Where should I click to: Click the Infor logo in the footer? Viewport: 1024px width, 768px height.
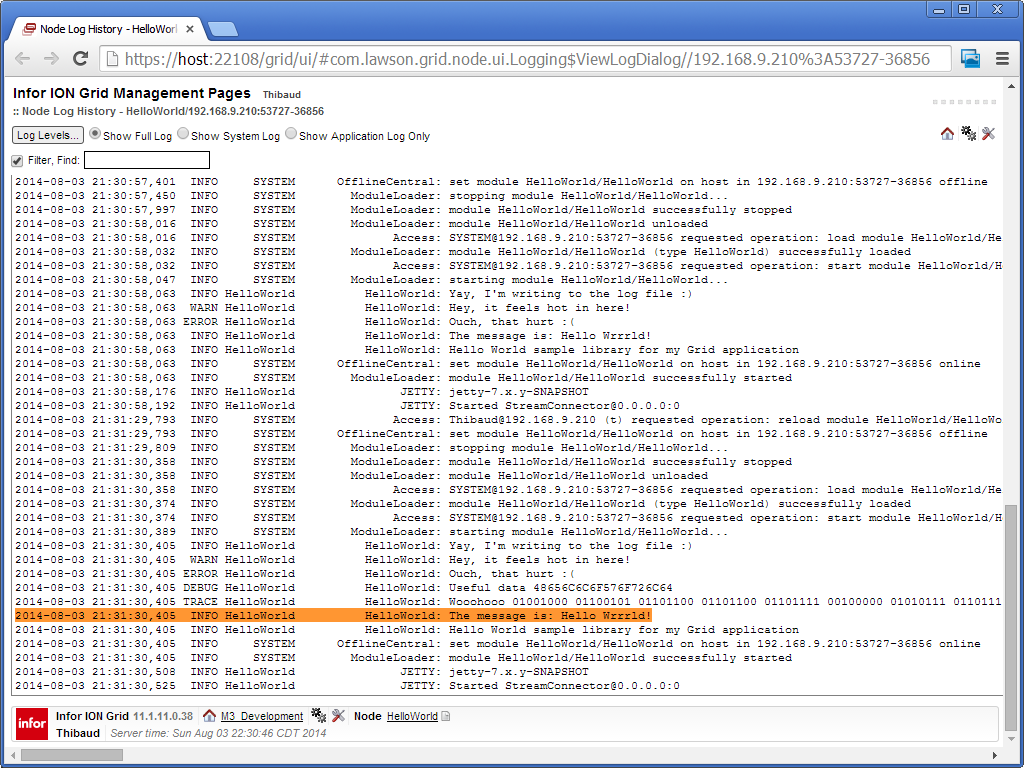(x=31, y=723)
